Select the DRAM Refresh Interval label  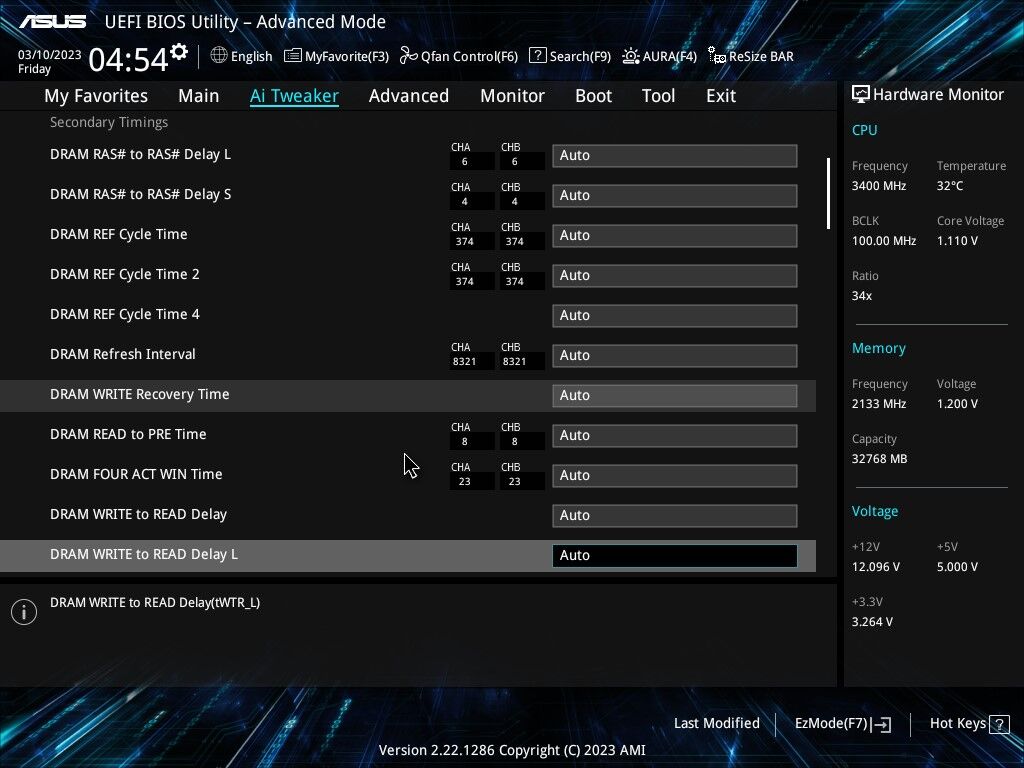[x=123, y=355]
